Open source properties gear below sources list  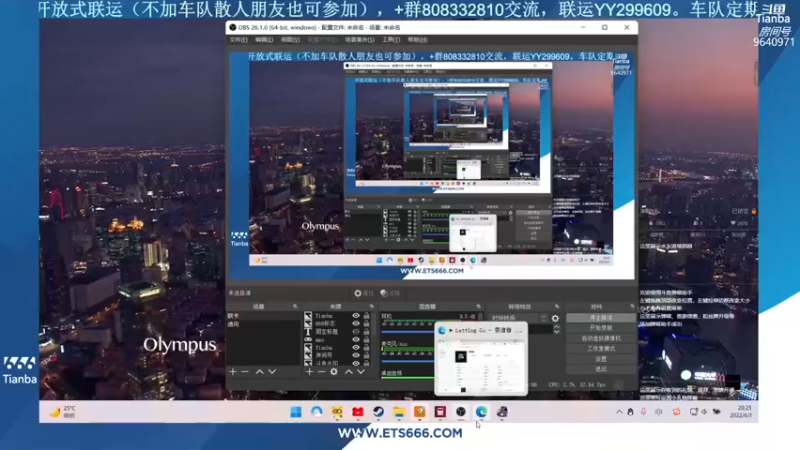(x=334, y=372)
